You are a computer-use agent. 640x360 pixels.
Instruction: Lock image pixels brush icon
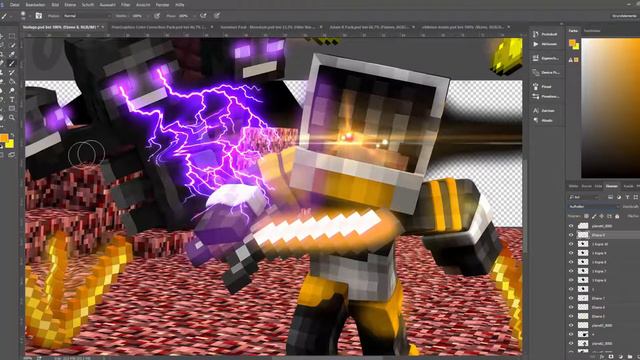click(594, 216)
